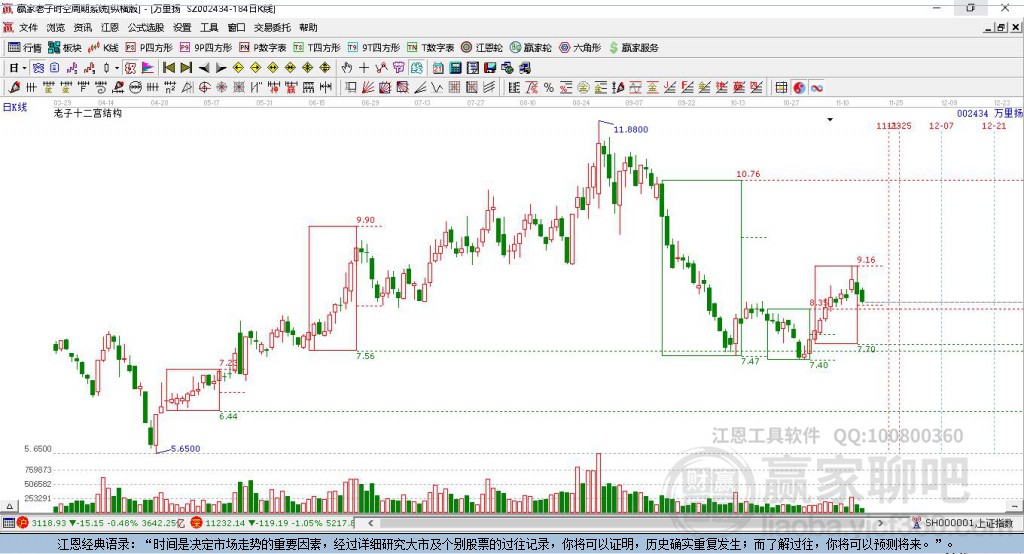Image resolution: width=1024 pixels, height=554 pixels.
Task: Click the 5.6500 low price label near candles
Action: pos(185,449)
